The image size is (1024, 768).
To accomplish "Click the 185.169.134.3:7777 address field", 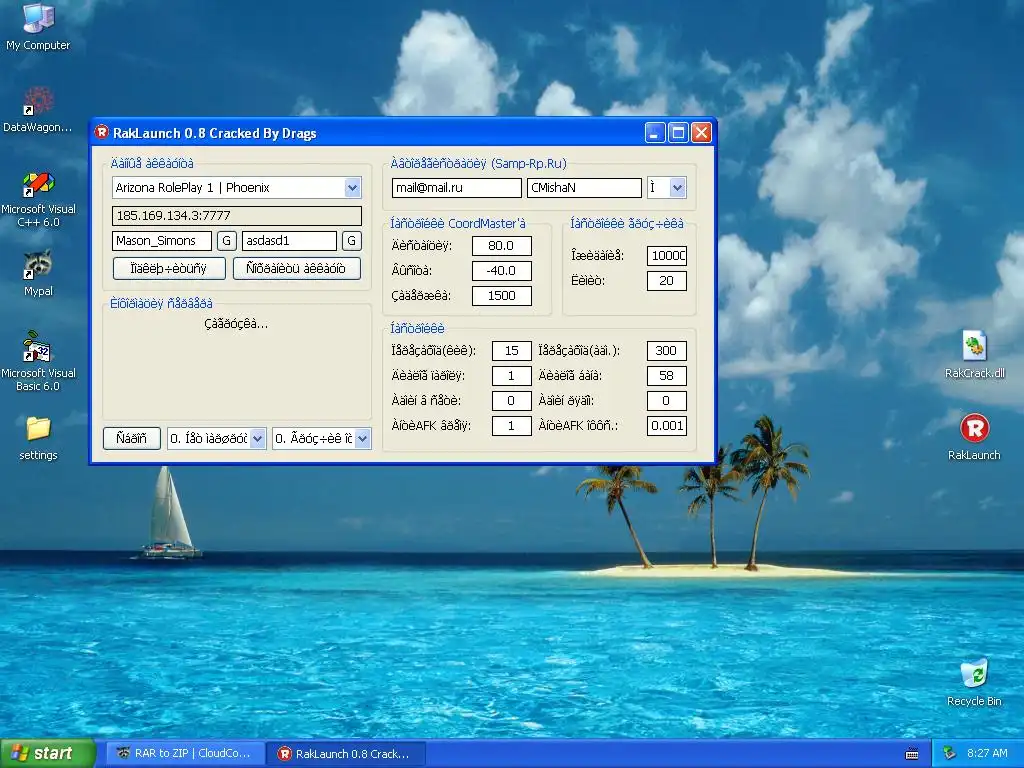I will tap(237, 216).
